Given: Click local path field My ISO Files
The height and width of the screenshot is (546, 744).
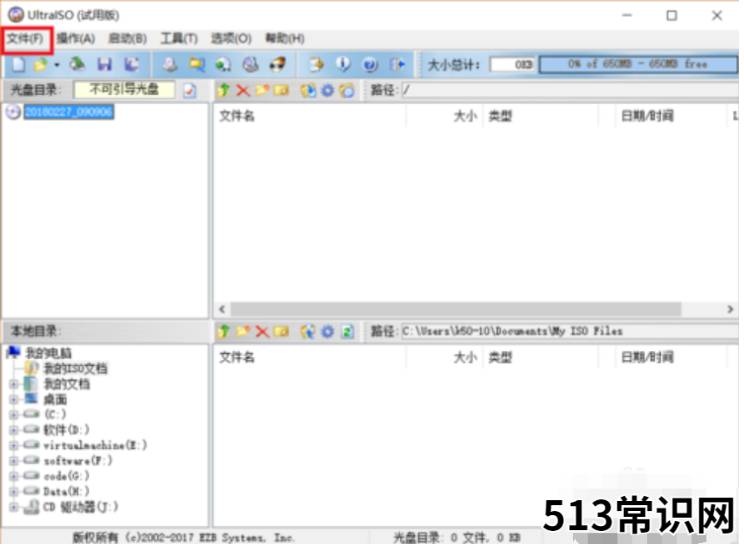Looking at the screenshot, I should point(570,331).
